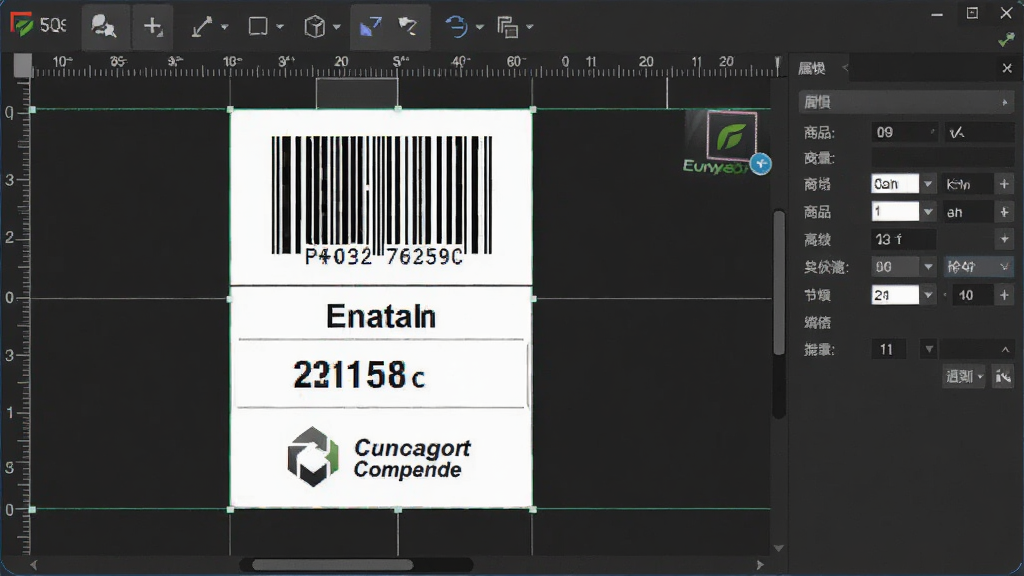Click the horizontal scrollbar left arrow
1024x576 pixels.
(x=33, y=565)
